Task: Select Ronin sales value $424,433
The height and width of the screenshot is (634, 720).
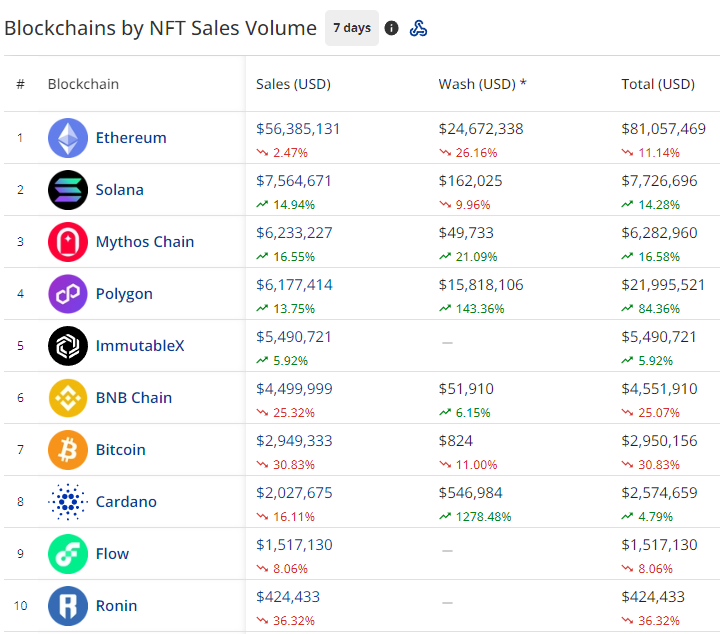Action: pos(288,597)
